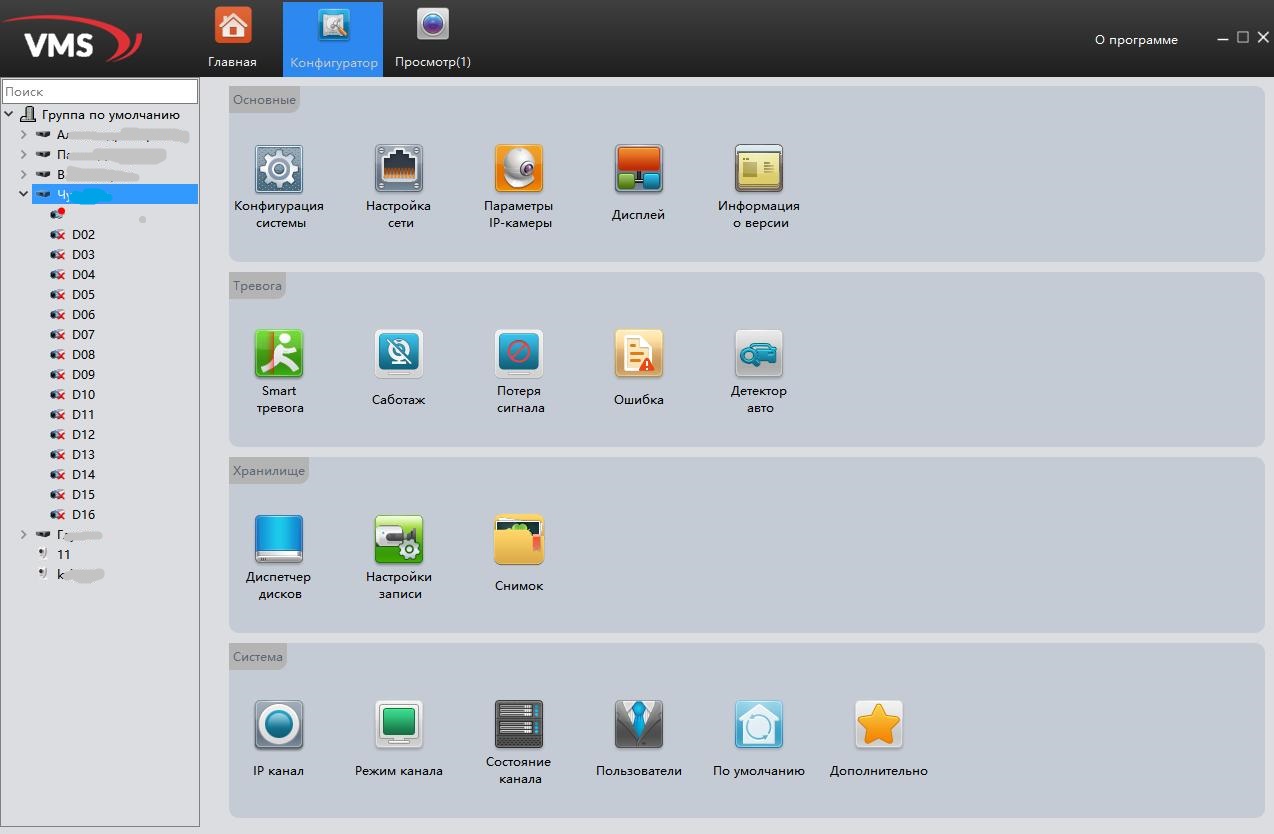Select channel D08 in device tree
The height and width of the screenshot is (834, 1274).
(x=83, y=354)
